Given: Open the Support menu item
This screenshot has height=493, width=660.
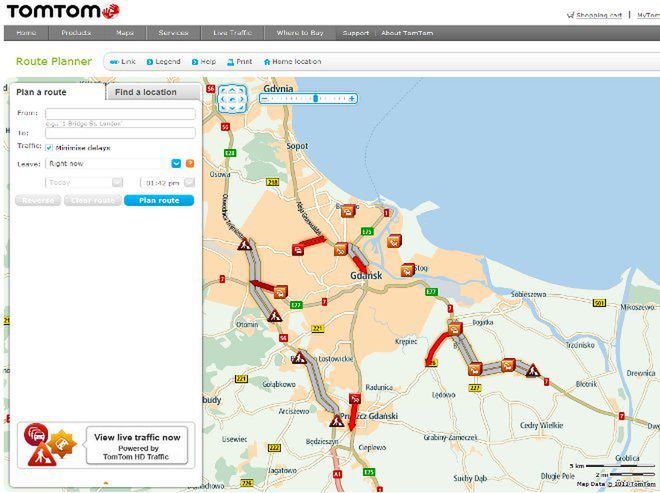Looking at the screenshot, I should pyautogui.click(x=356, y=33).
